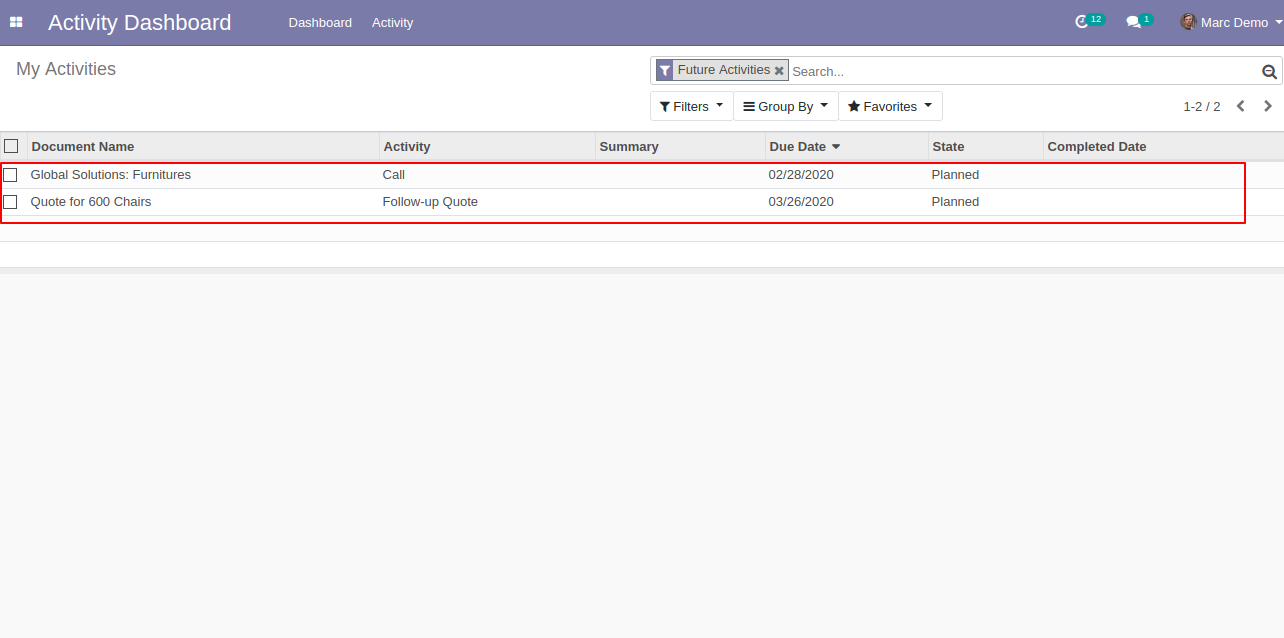Click the Due Date sort arrow

click(836, 147)
